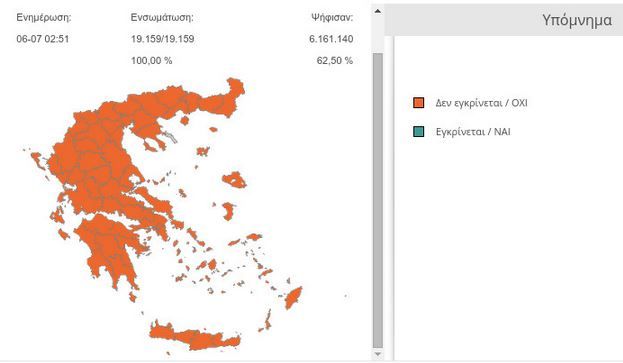Select the Peloponnese region on the map

107,246
